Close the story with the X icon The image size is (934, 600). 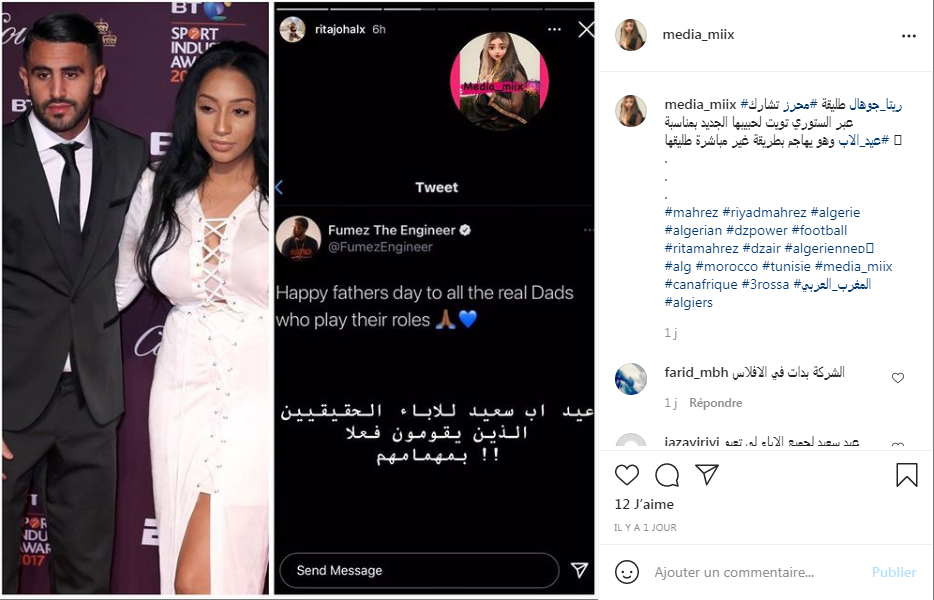(586, 29)
